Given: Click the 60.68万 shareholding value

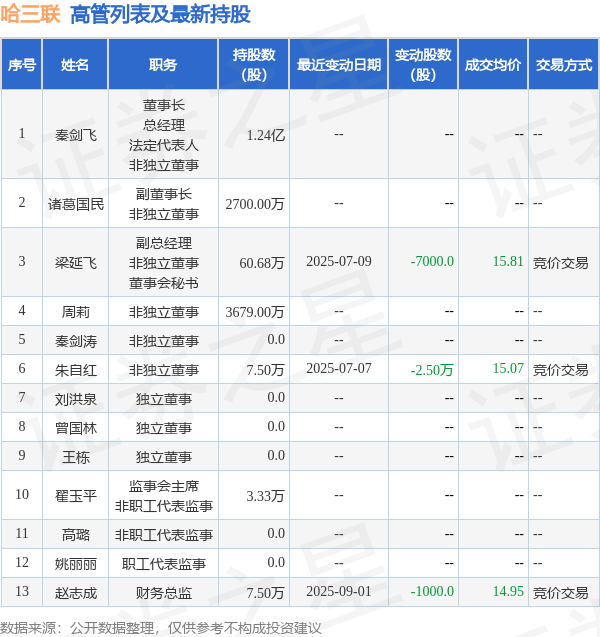Looking at the screenshot, I should pos(262,263).
